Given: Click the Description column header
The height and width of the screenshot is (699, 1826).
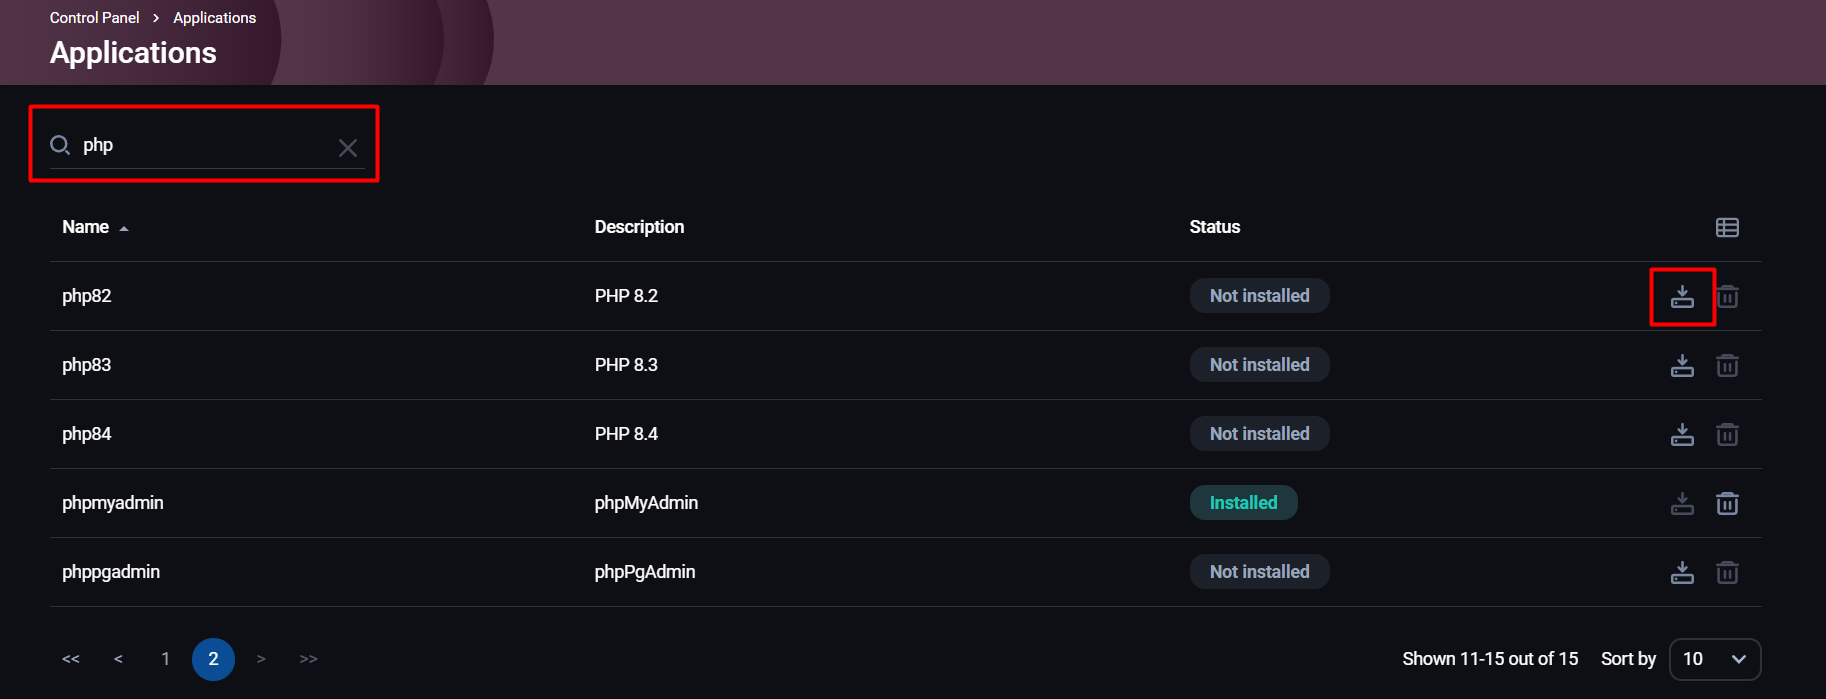Looking at the screenshot, I should tap(639, 227).
